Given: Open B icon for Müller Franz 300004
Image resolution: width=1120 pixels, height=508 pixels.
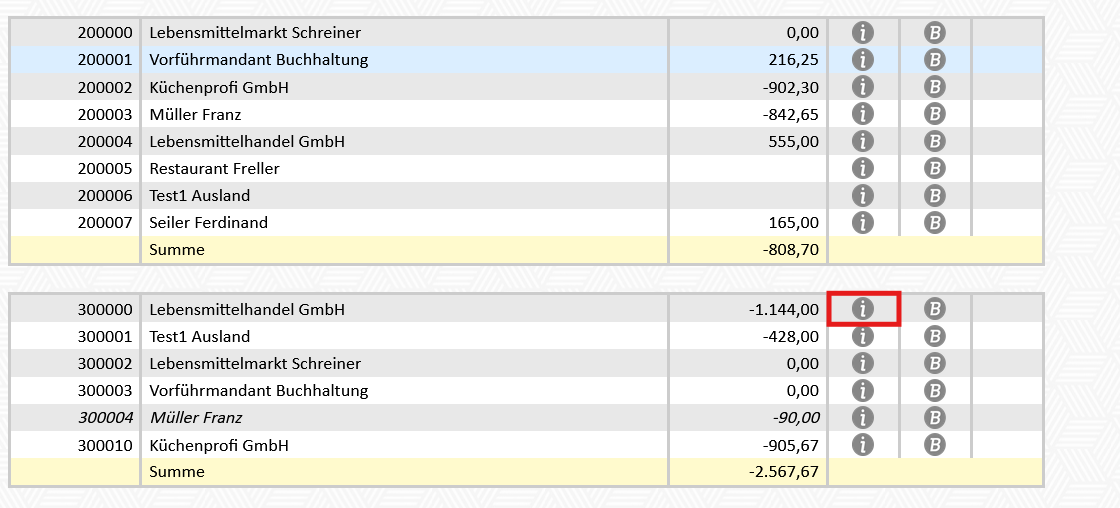Looking at the screenshot, I should pos(934,417).
